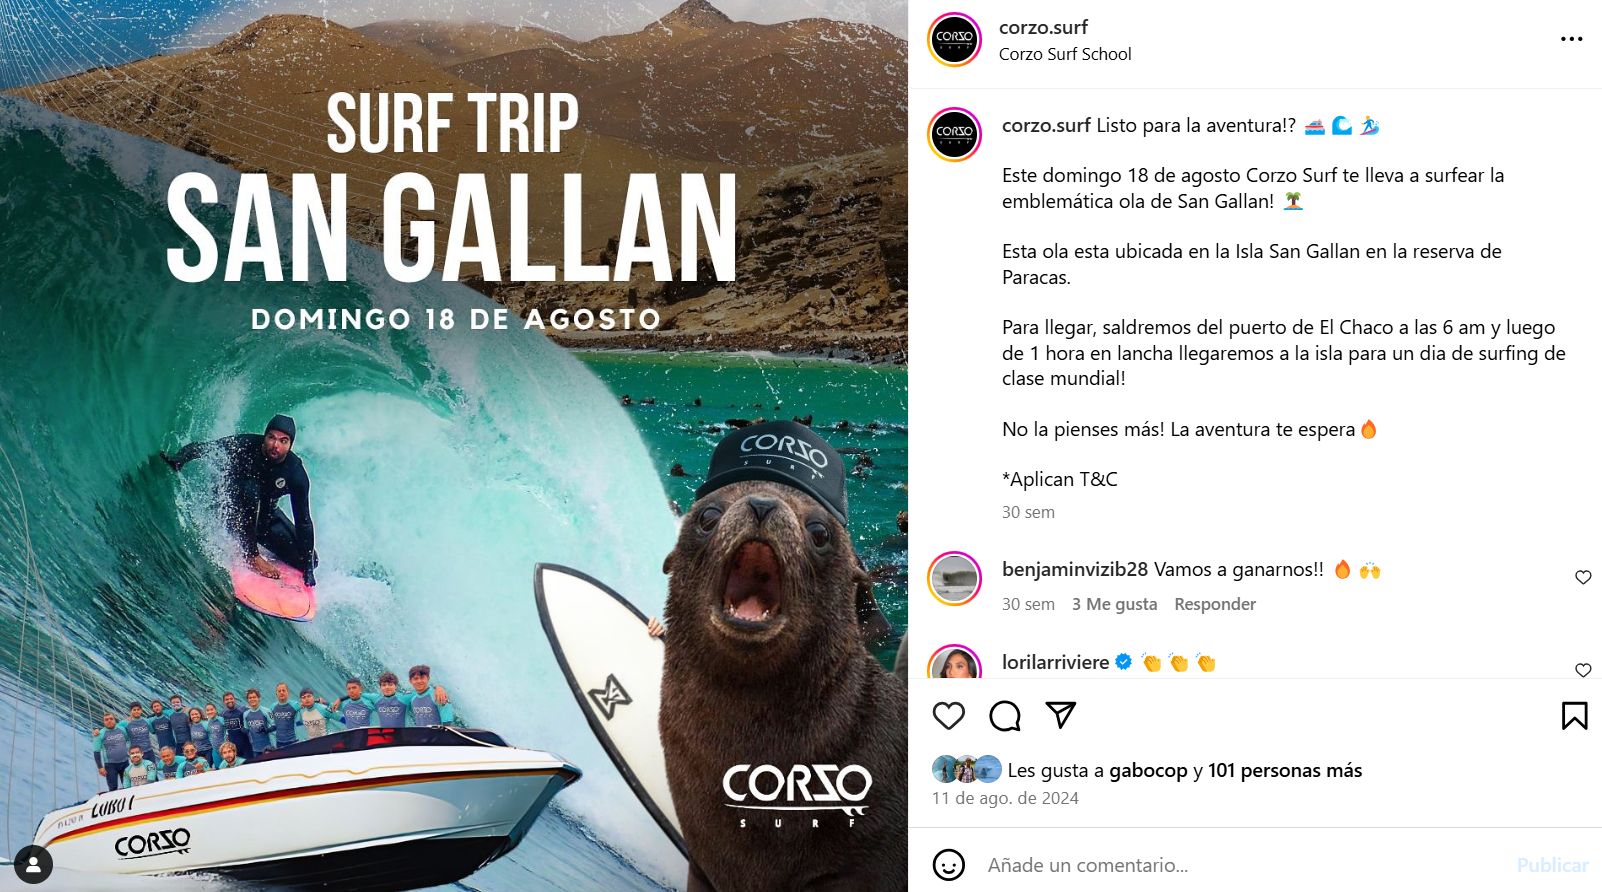Image resolution: width=1602 pixels, height=892 pixels.
Task: Like the post with the heart icon
Action: 948,715
